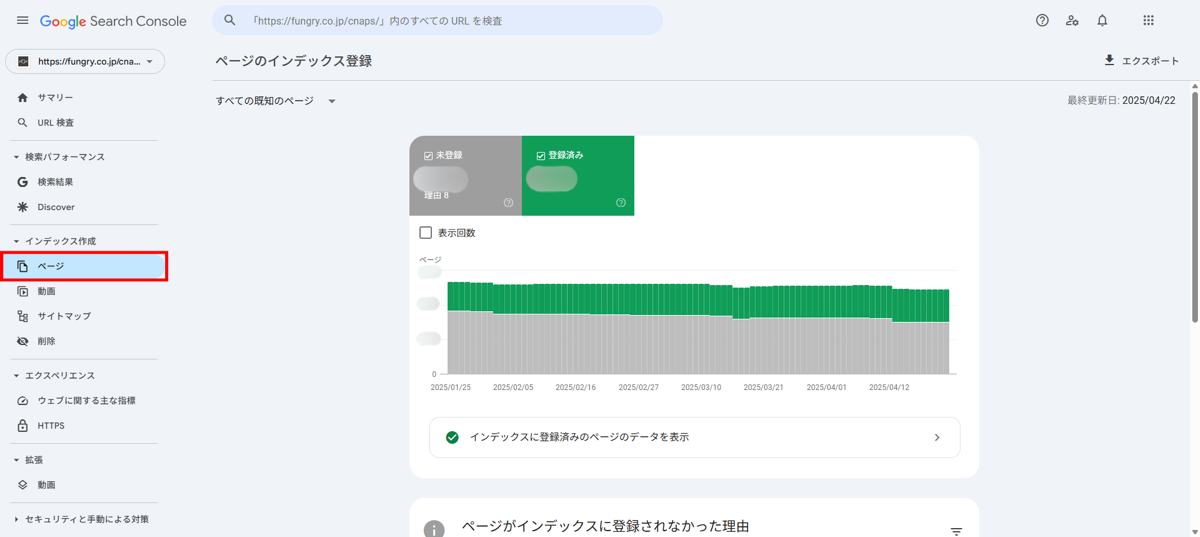This screenshot has width=1200, height=537.
Task: Click the asterisk icon beside Discover
Action: (23, 207)
